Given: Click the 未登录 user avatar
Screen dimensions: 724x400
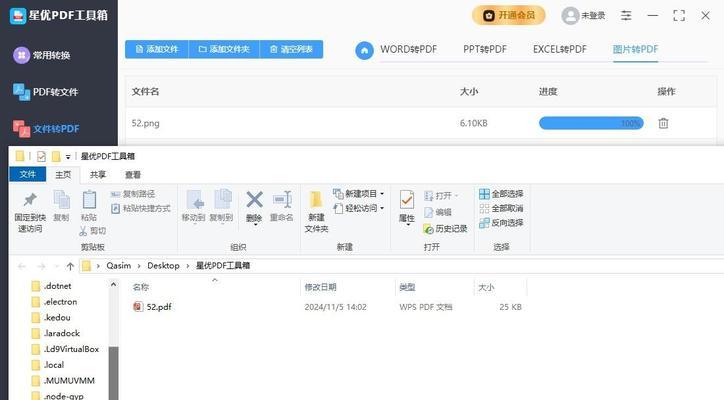Looking at the screenshot, I should pos(570,16).
